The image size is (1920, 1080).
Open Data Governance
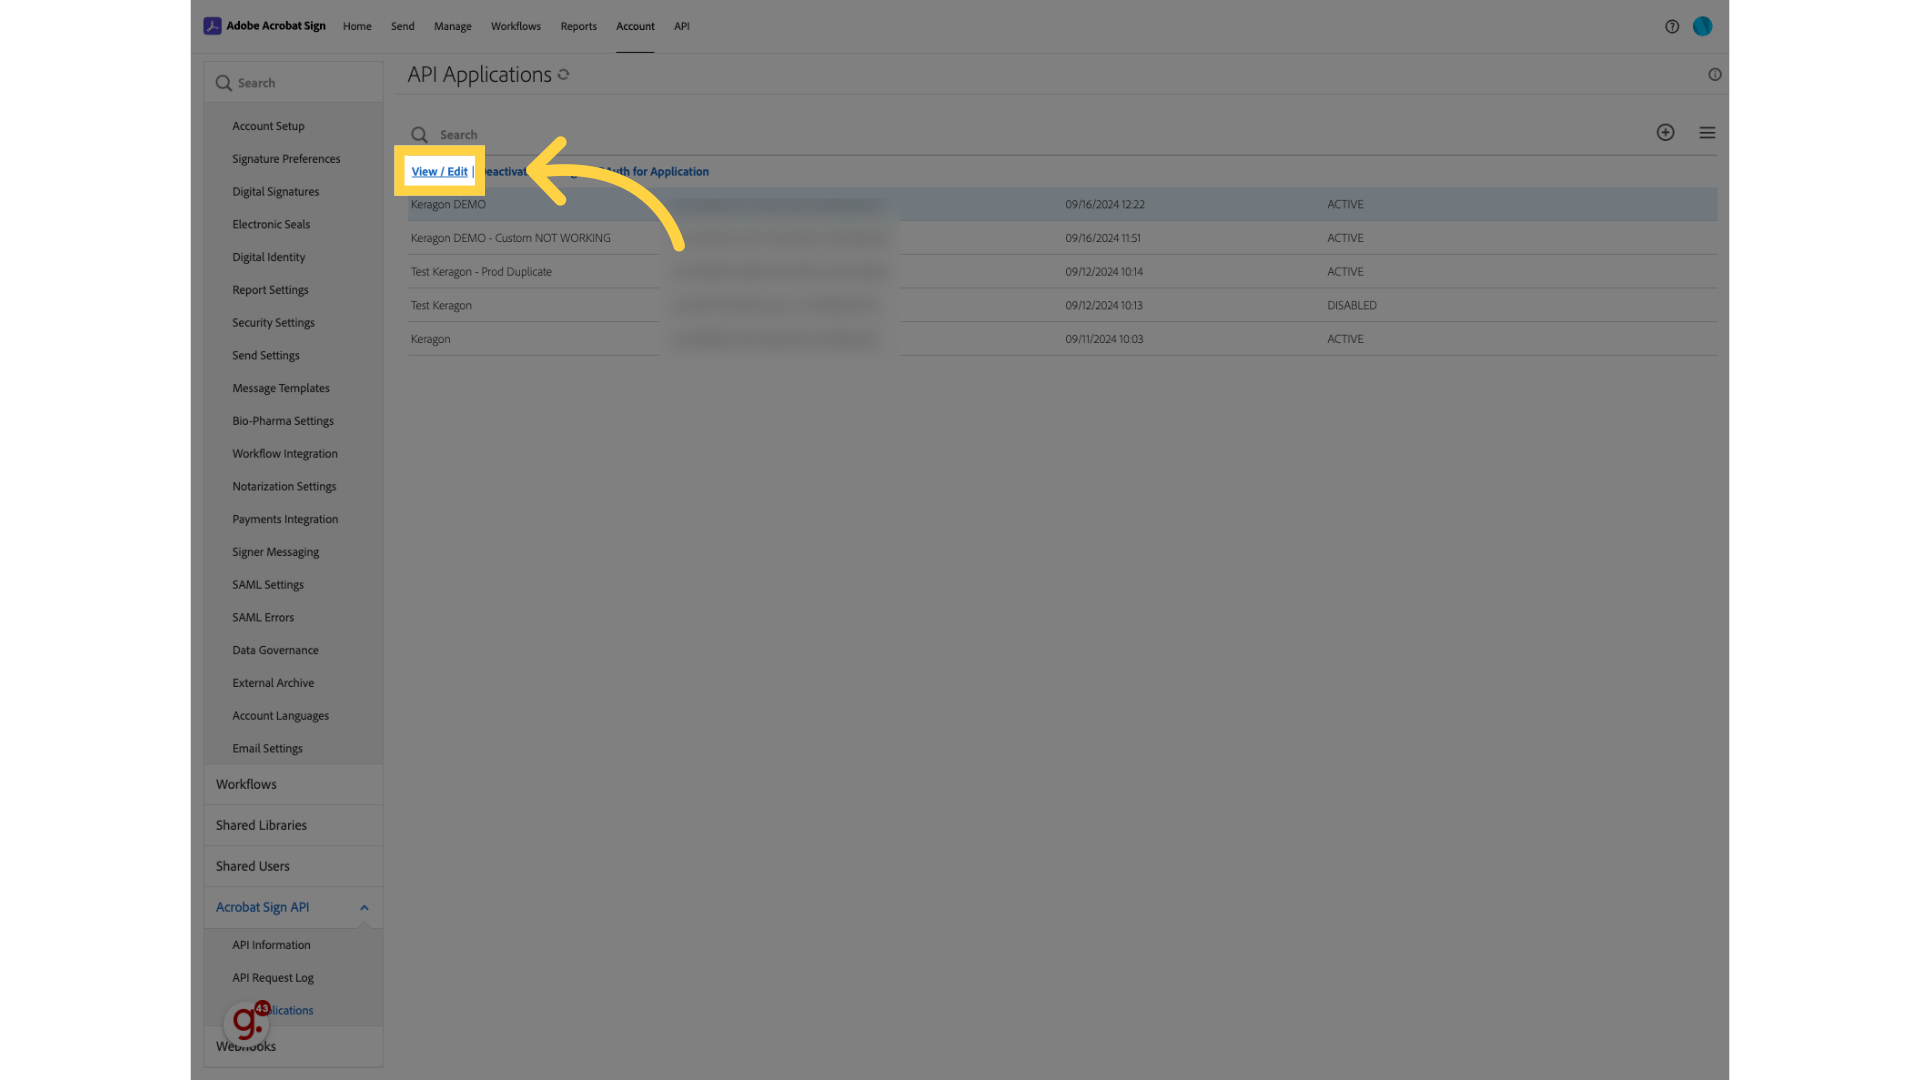click(x=275, y=651)
